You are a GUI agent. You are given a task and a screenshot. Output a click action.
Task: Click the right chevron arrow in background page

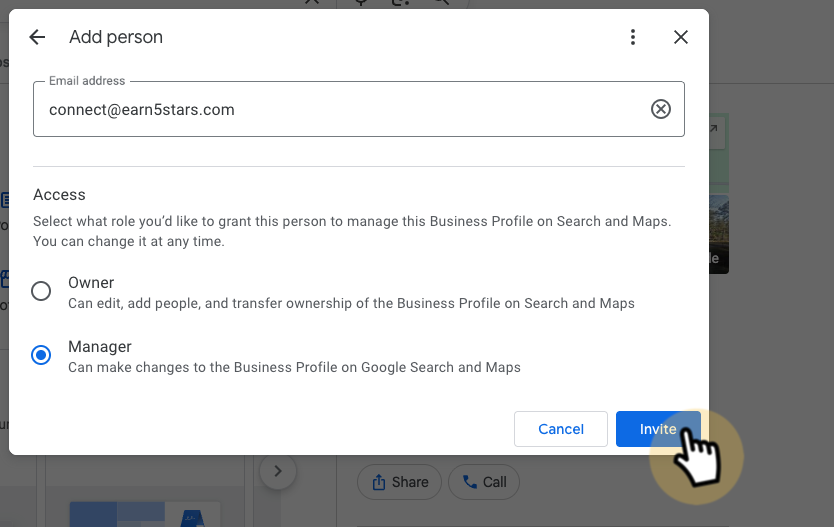tap(278, 471)
